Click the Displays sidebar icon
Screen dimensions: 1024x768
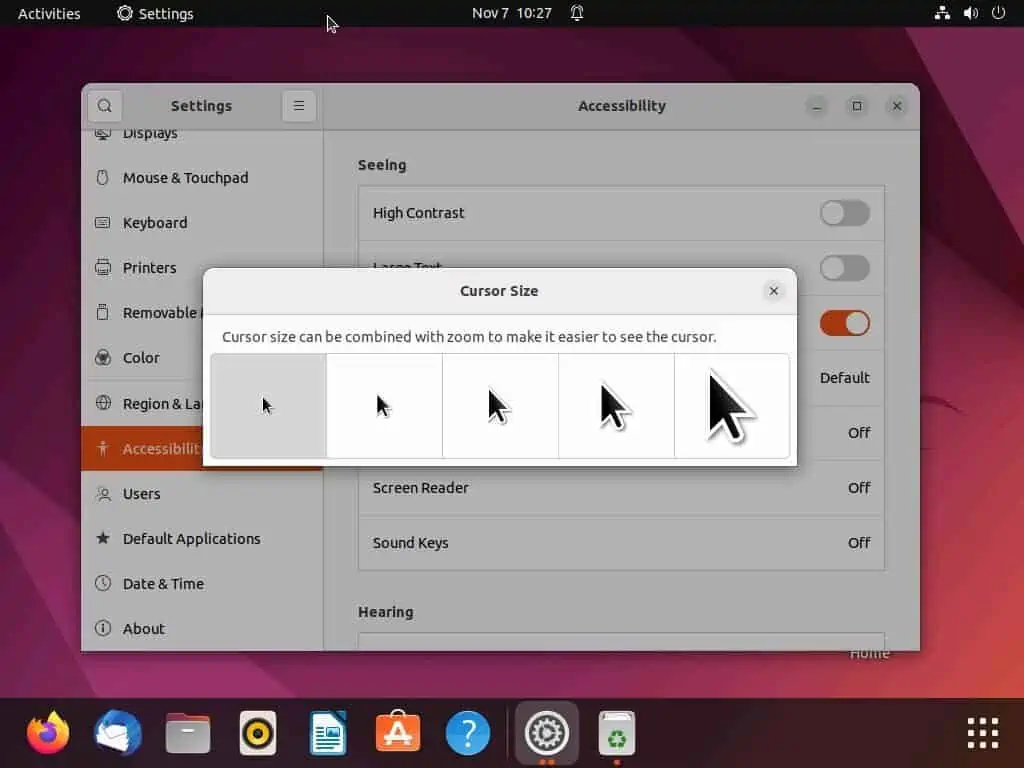(x=102, y=132)
